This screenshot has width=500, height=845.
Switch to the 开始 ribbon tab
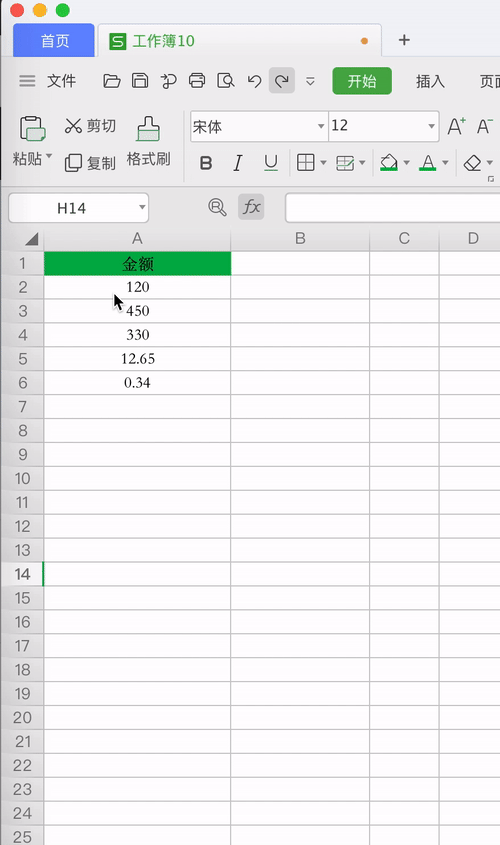coord(362,81)
